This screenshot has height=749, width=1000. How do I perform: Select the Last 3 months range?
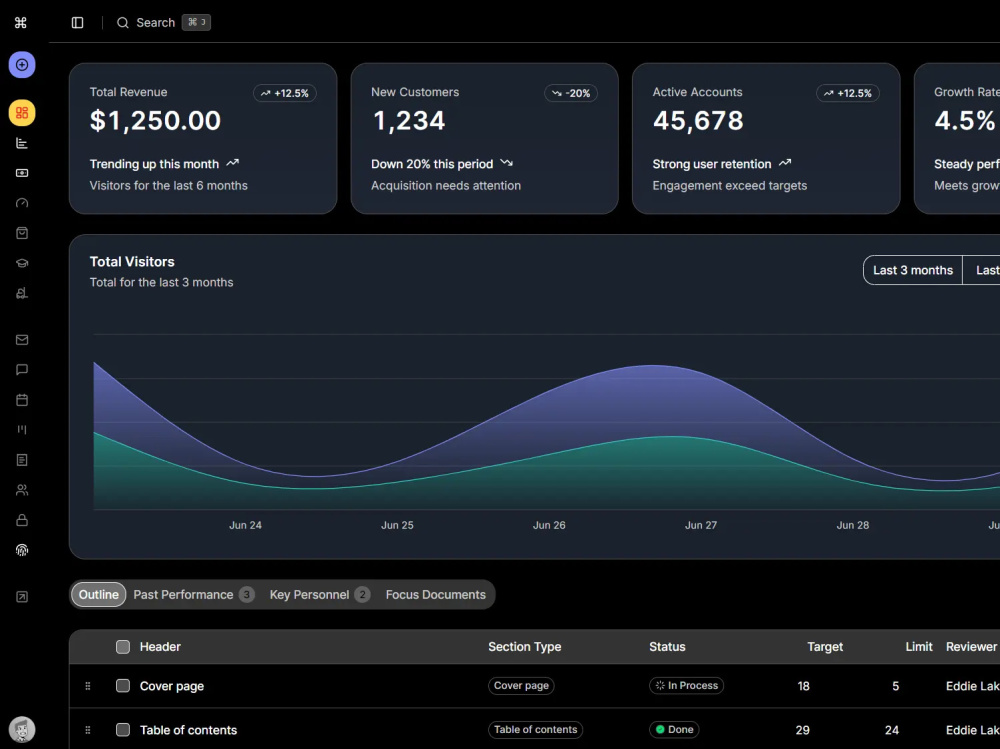(913, 271)
